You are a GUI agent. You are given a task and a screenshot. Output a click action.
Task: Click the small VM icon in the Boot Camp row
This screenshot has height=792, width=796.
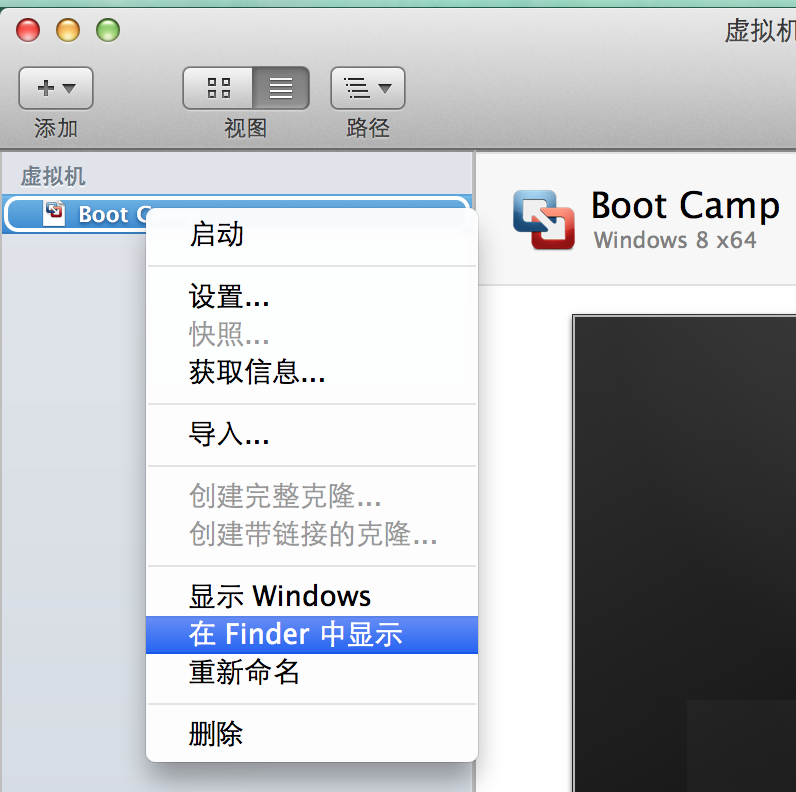tap(54, 213)
